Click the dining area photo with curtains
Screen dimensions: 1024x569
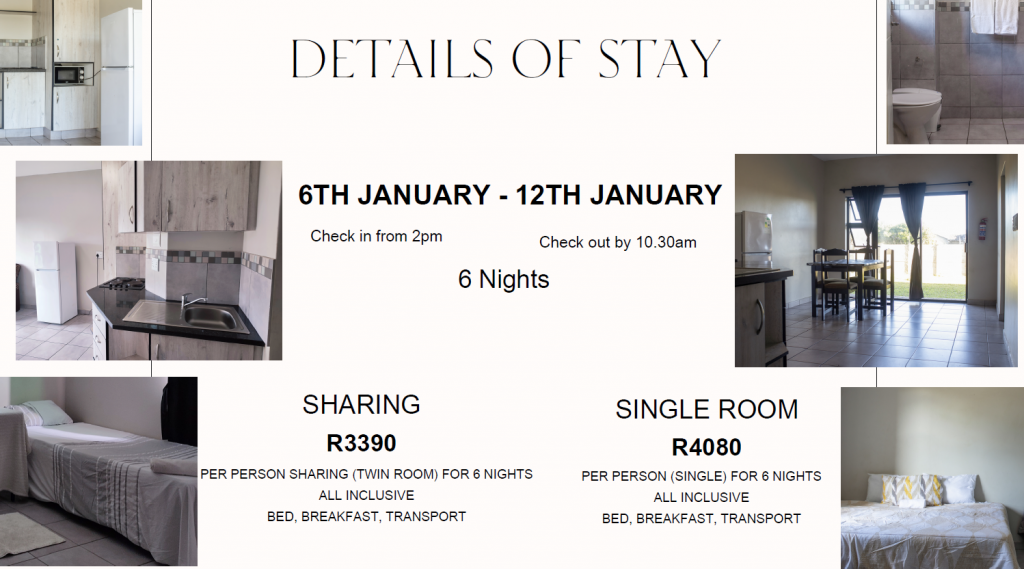pos(876,261)
